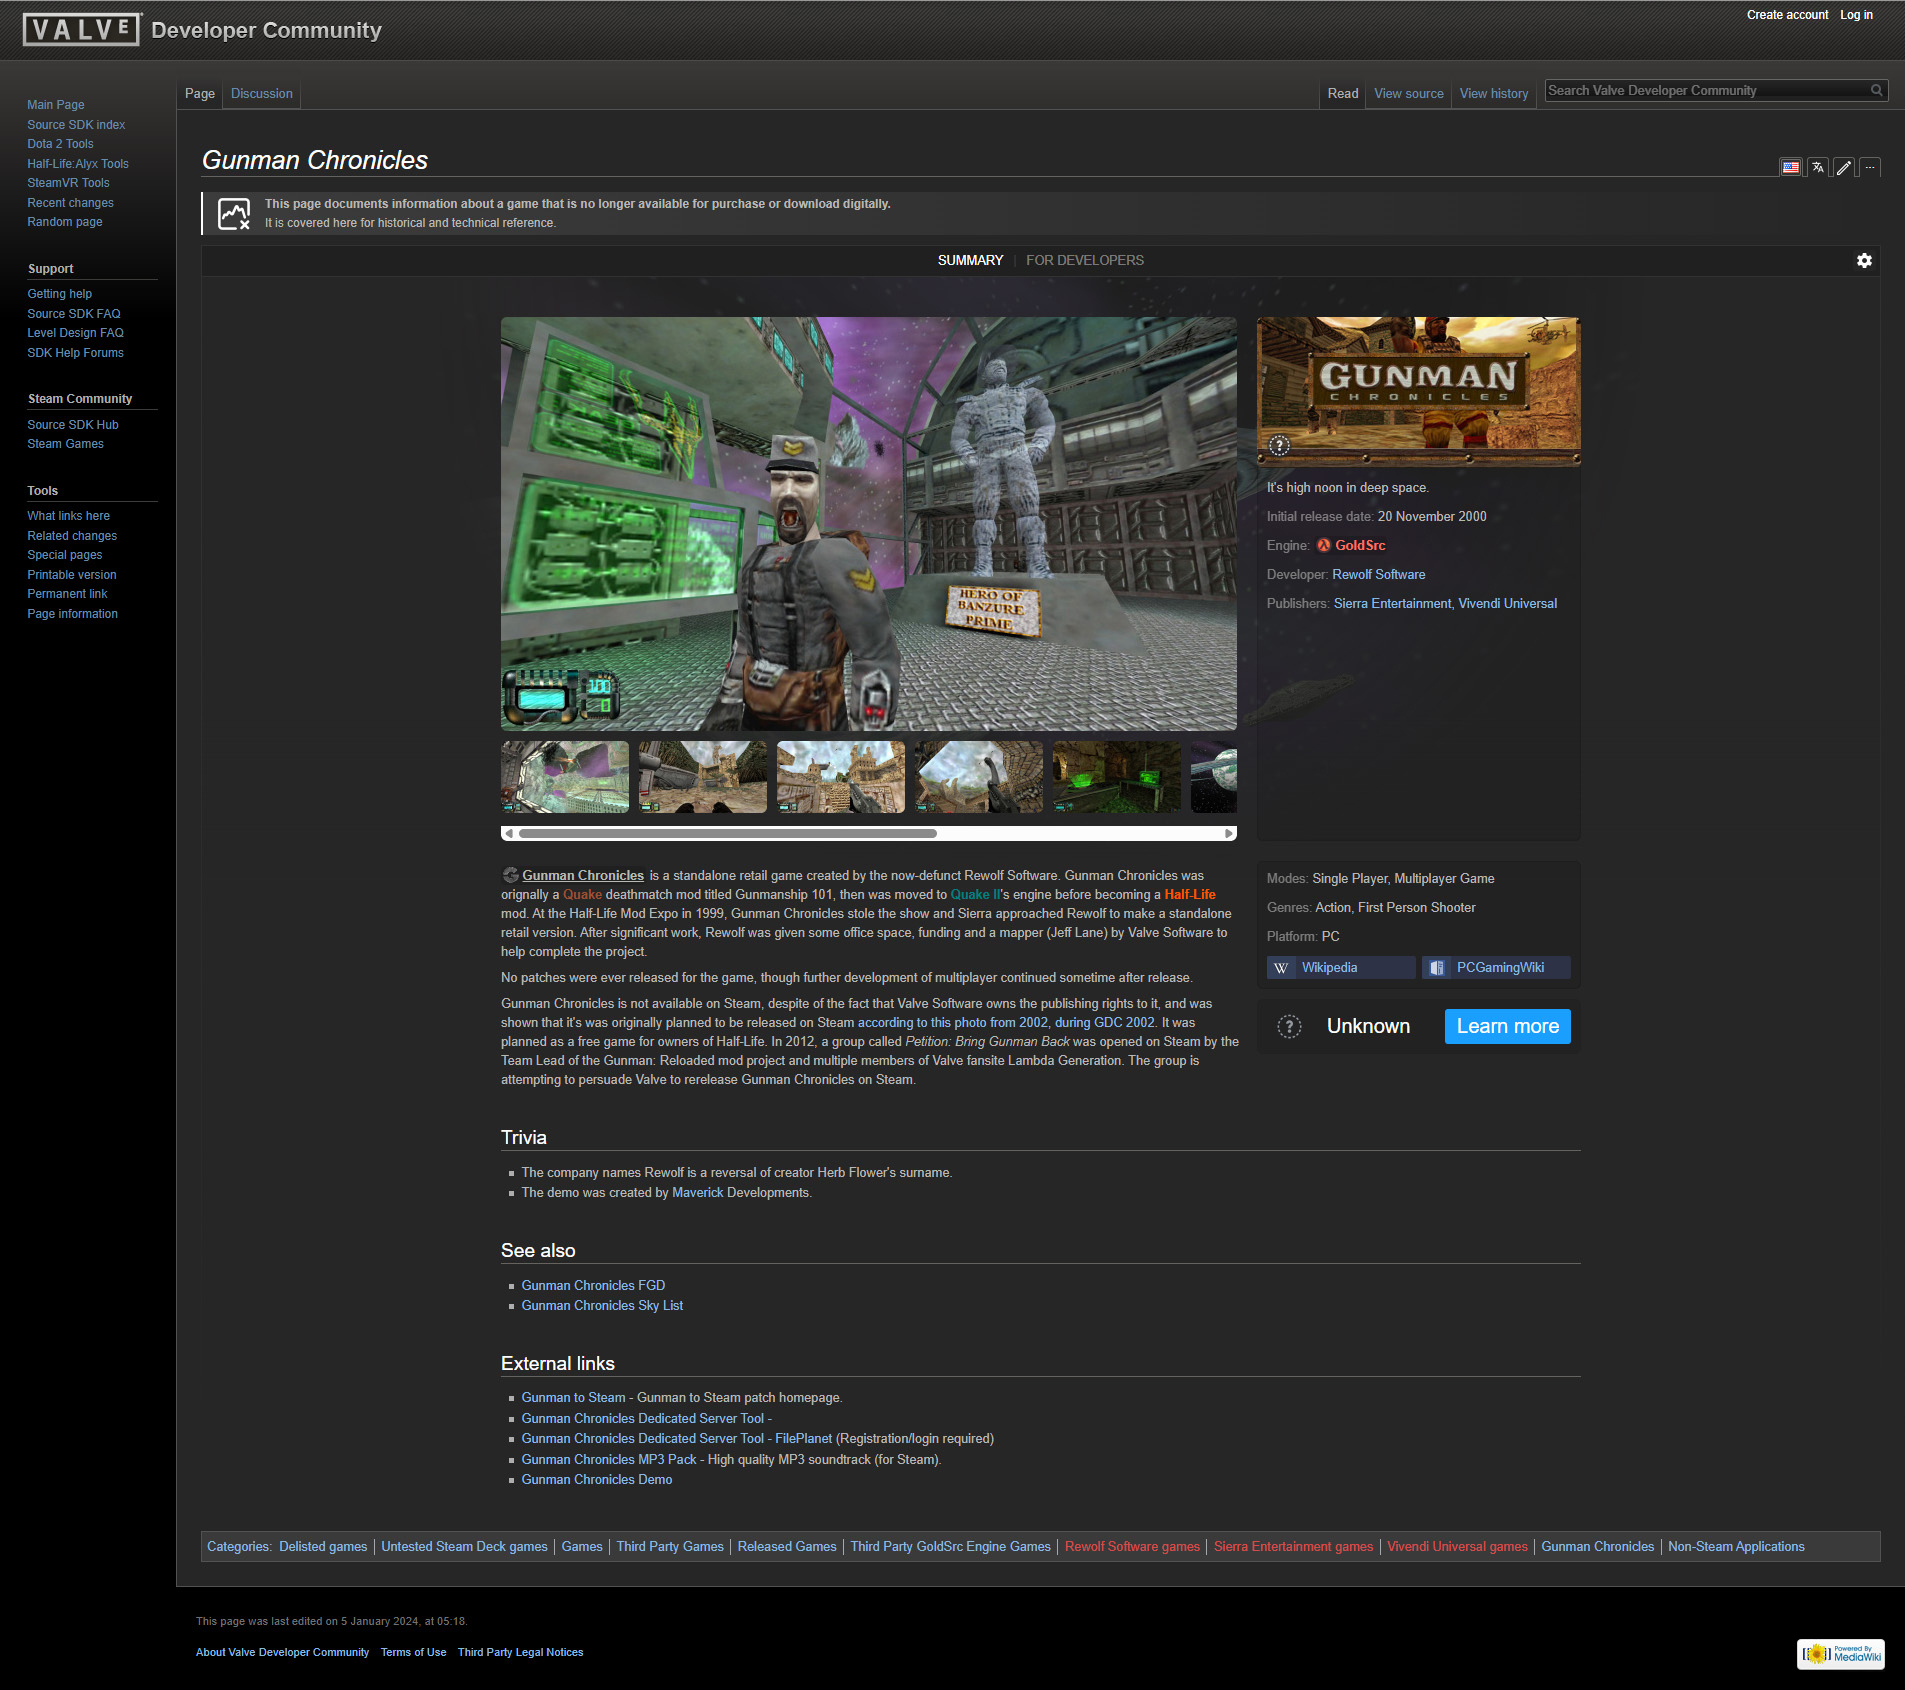1905x1690 pixels.
Task: Click the search magnifier icon
Action: [1877, 91]
